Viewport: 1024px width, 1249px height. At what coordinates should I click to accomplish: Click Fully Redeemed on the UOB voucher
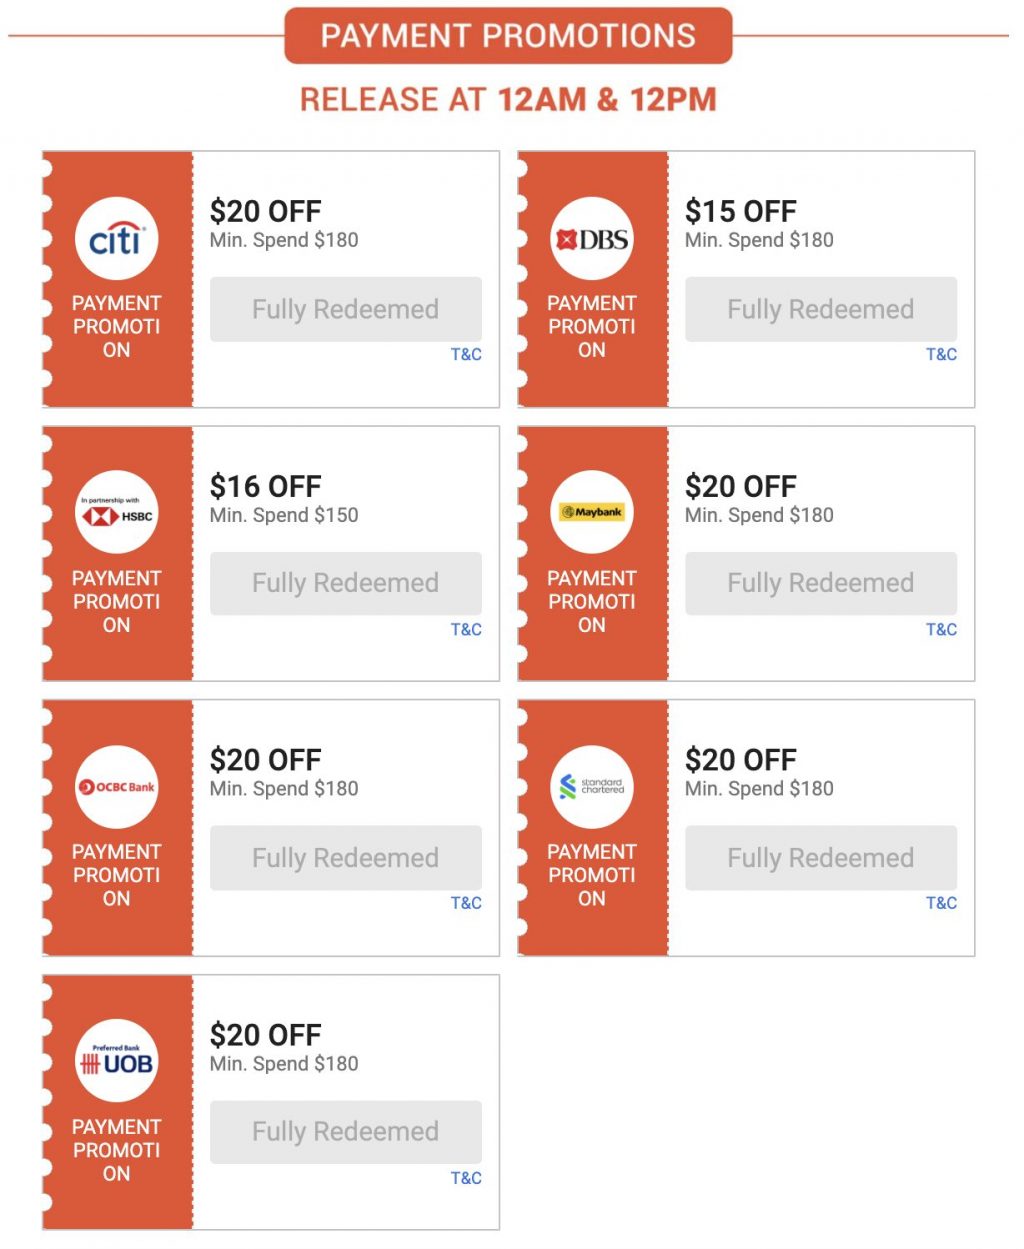click(345, 1132)
